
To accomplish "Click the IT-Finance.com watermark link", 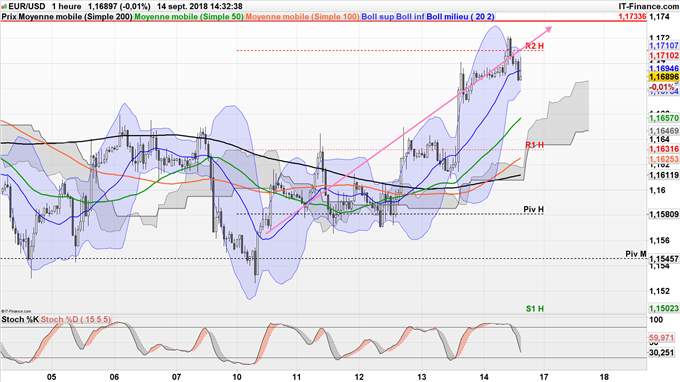I will tap(649, 7).
